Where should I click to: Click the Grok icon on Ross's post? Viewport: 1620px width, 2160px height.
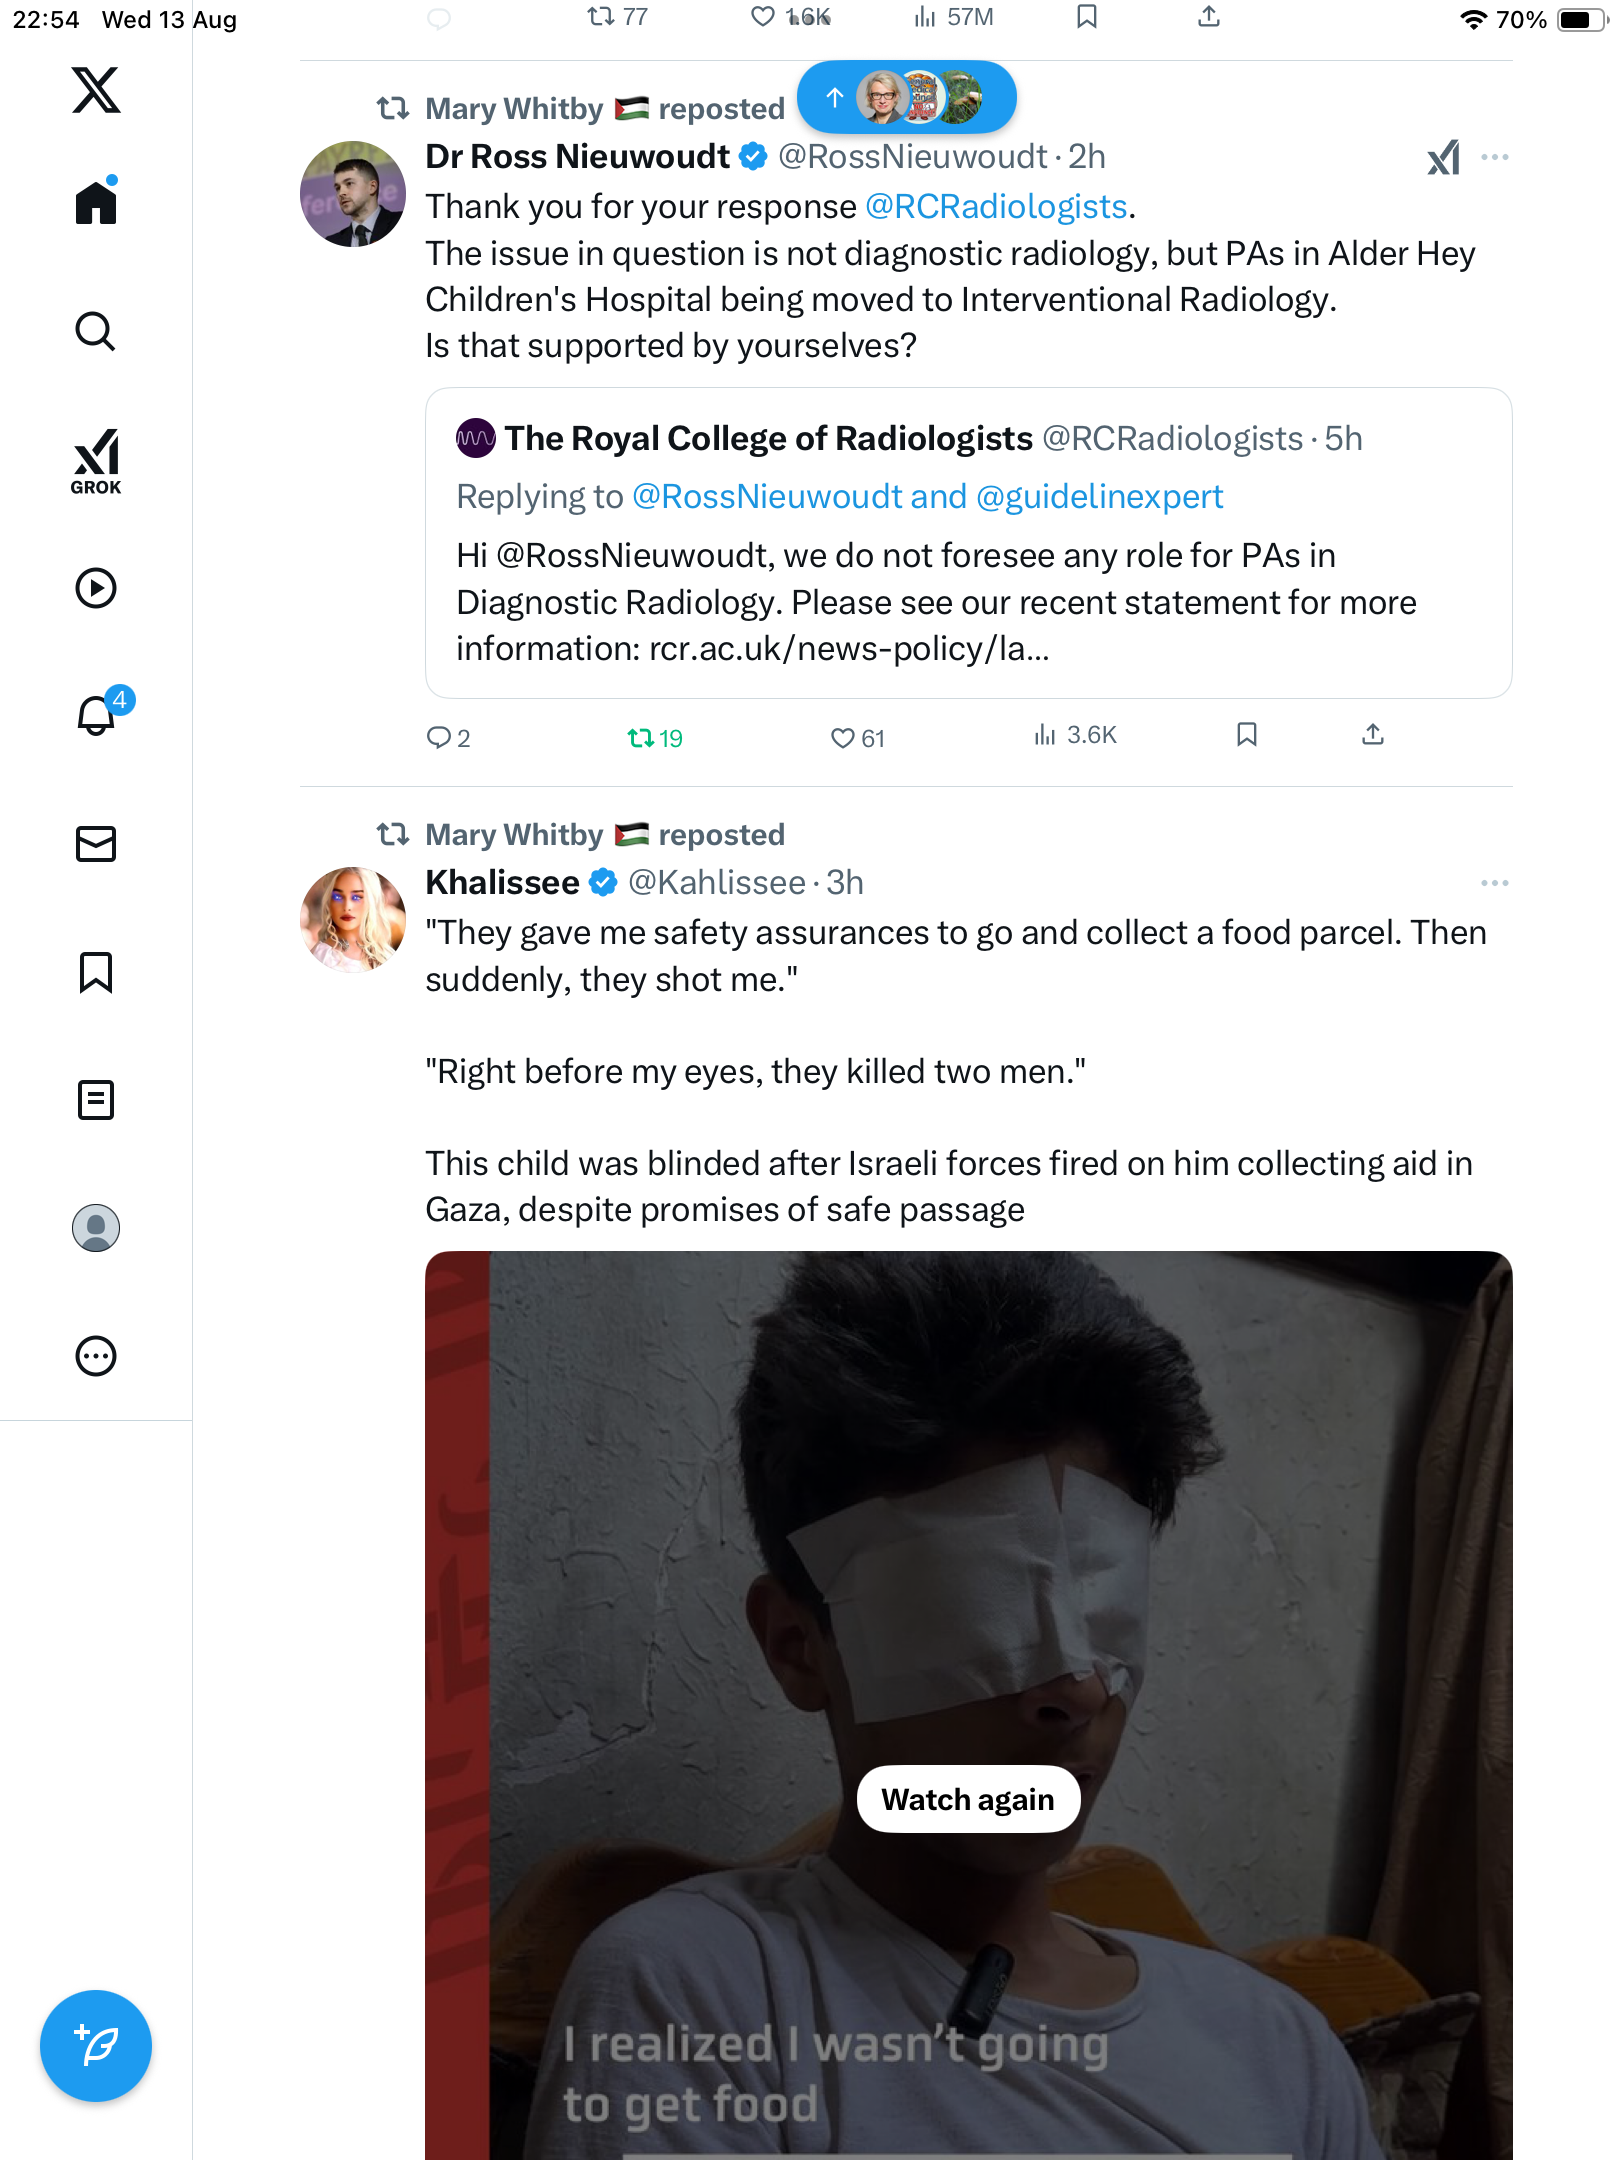click(x=1443, y=158)
